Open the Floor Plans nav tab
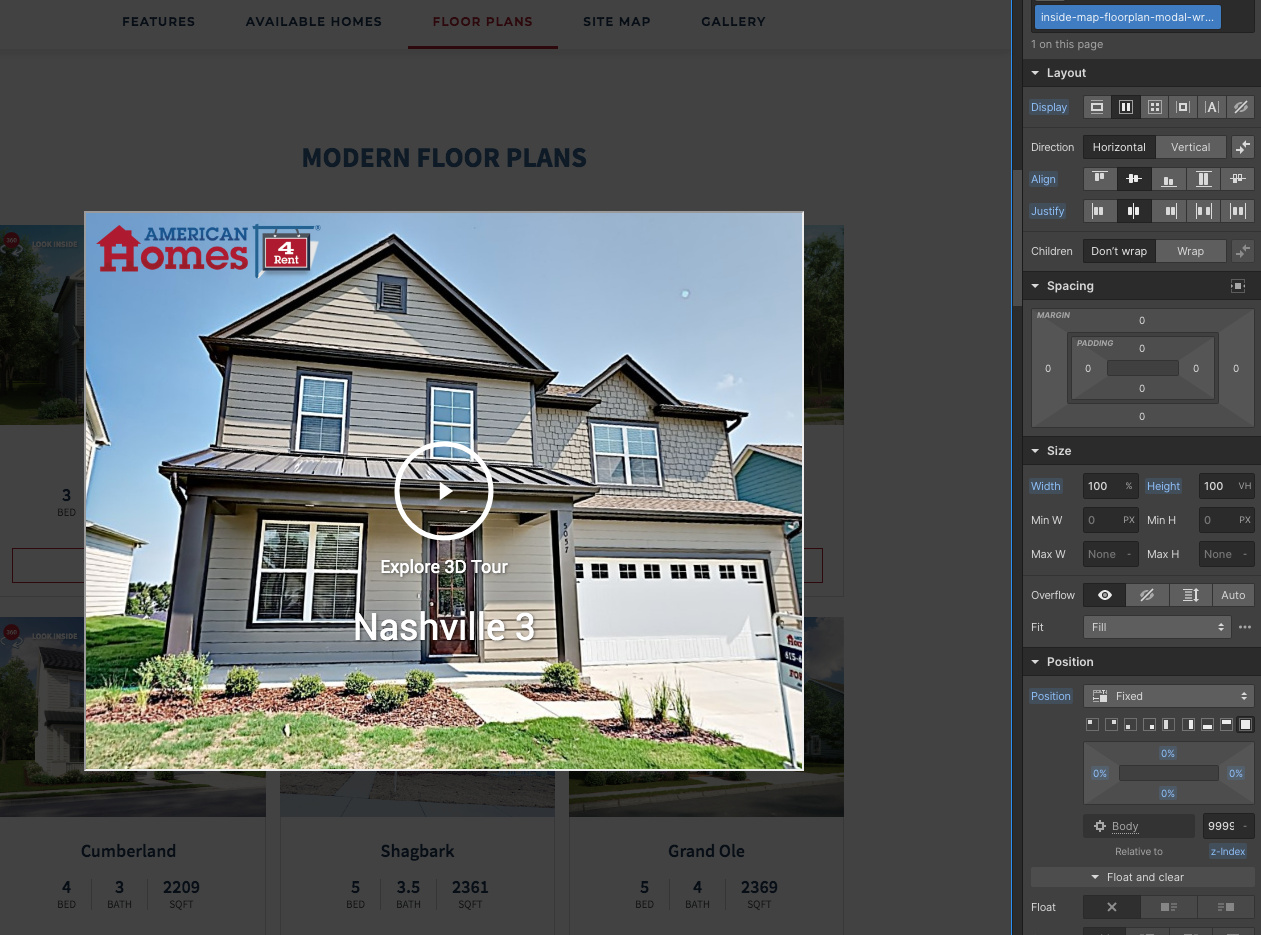Viewport: 1261px width, 935px height. [x=483, y=22]
